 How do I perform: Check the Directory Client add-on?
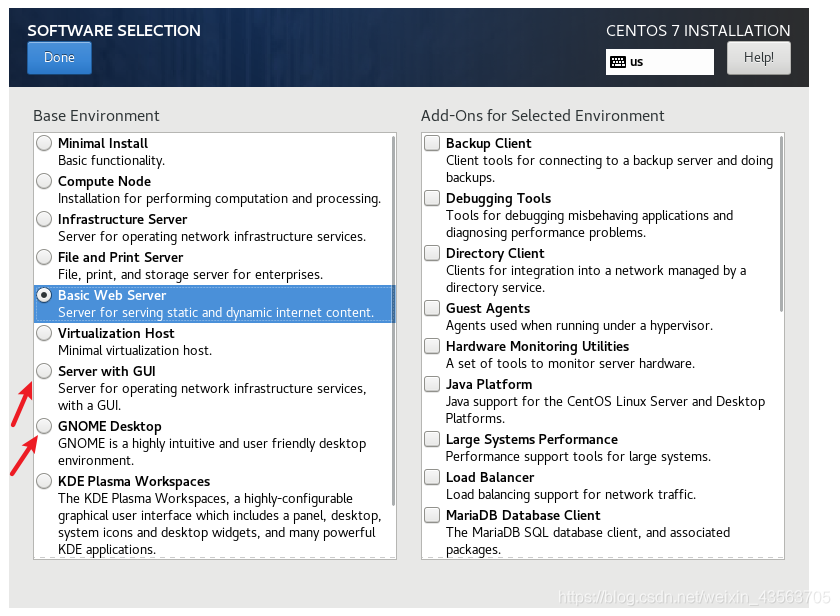pyautogui.click(x=432, y=253)
